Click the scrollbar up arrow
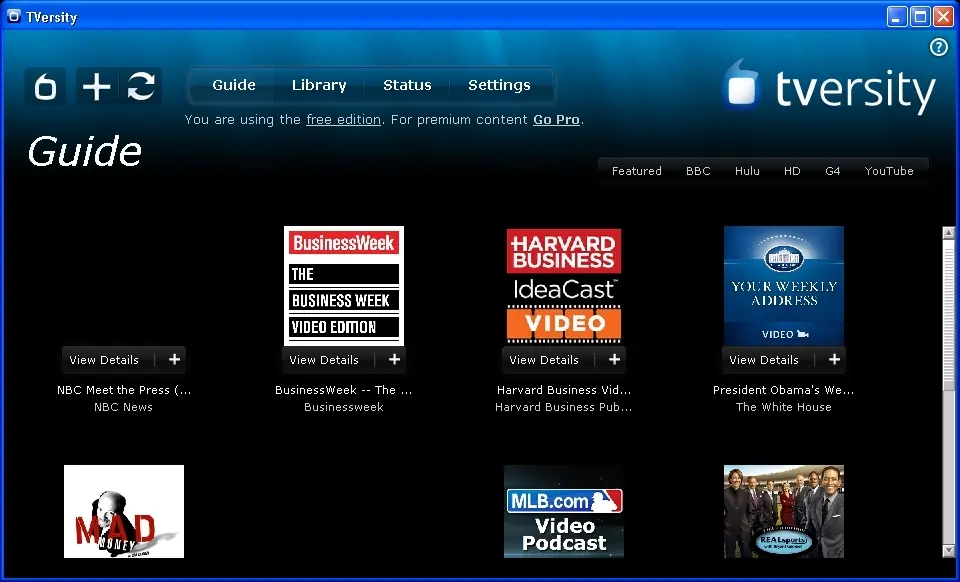The image size is (960, 582). pos(948,233)
